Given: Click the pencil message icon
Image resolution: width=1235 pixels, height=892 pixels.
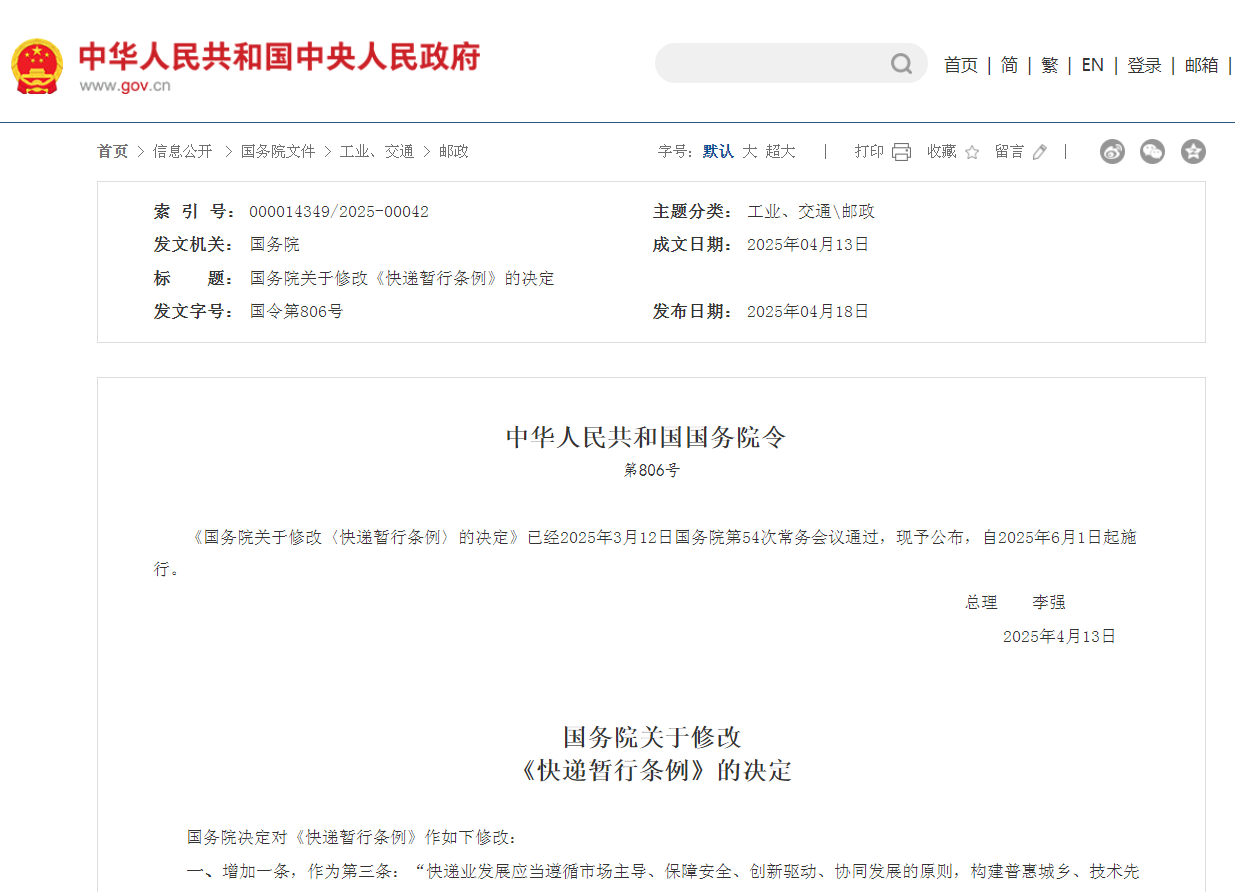Looking at the screenshot, I should click(x=1040, y=152).
